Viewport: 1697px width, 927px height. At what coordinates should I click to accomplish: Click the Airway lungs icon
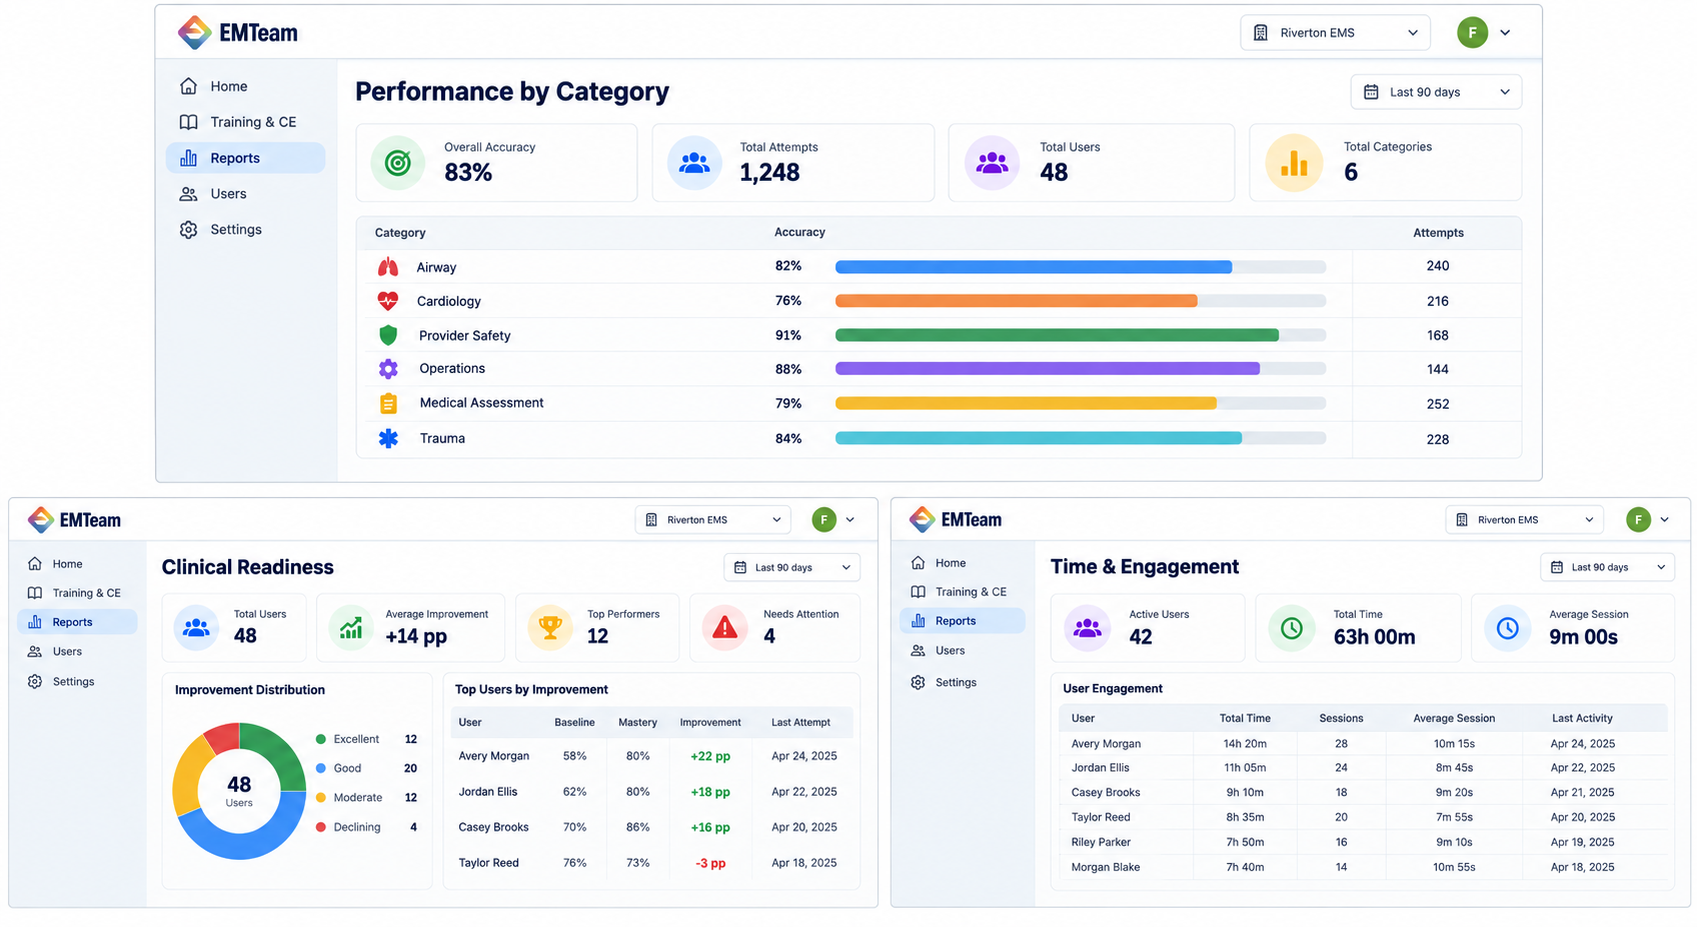click(x=388, y=267)
